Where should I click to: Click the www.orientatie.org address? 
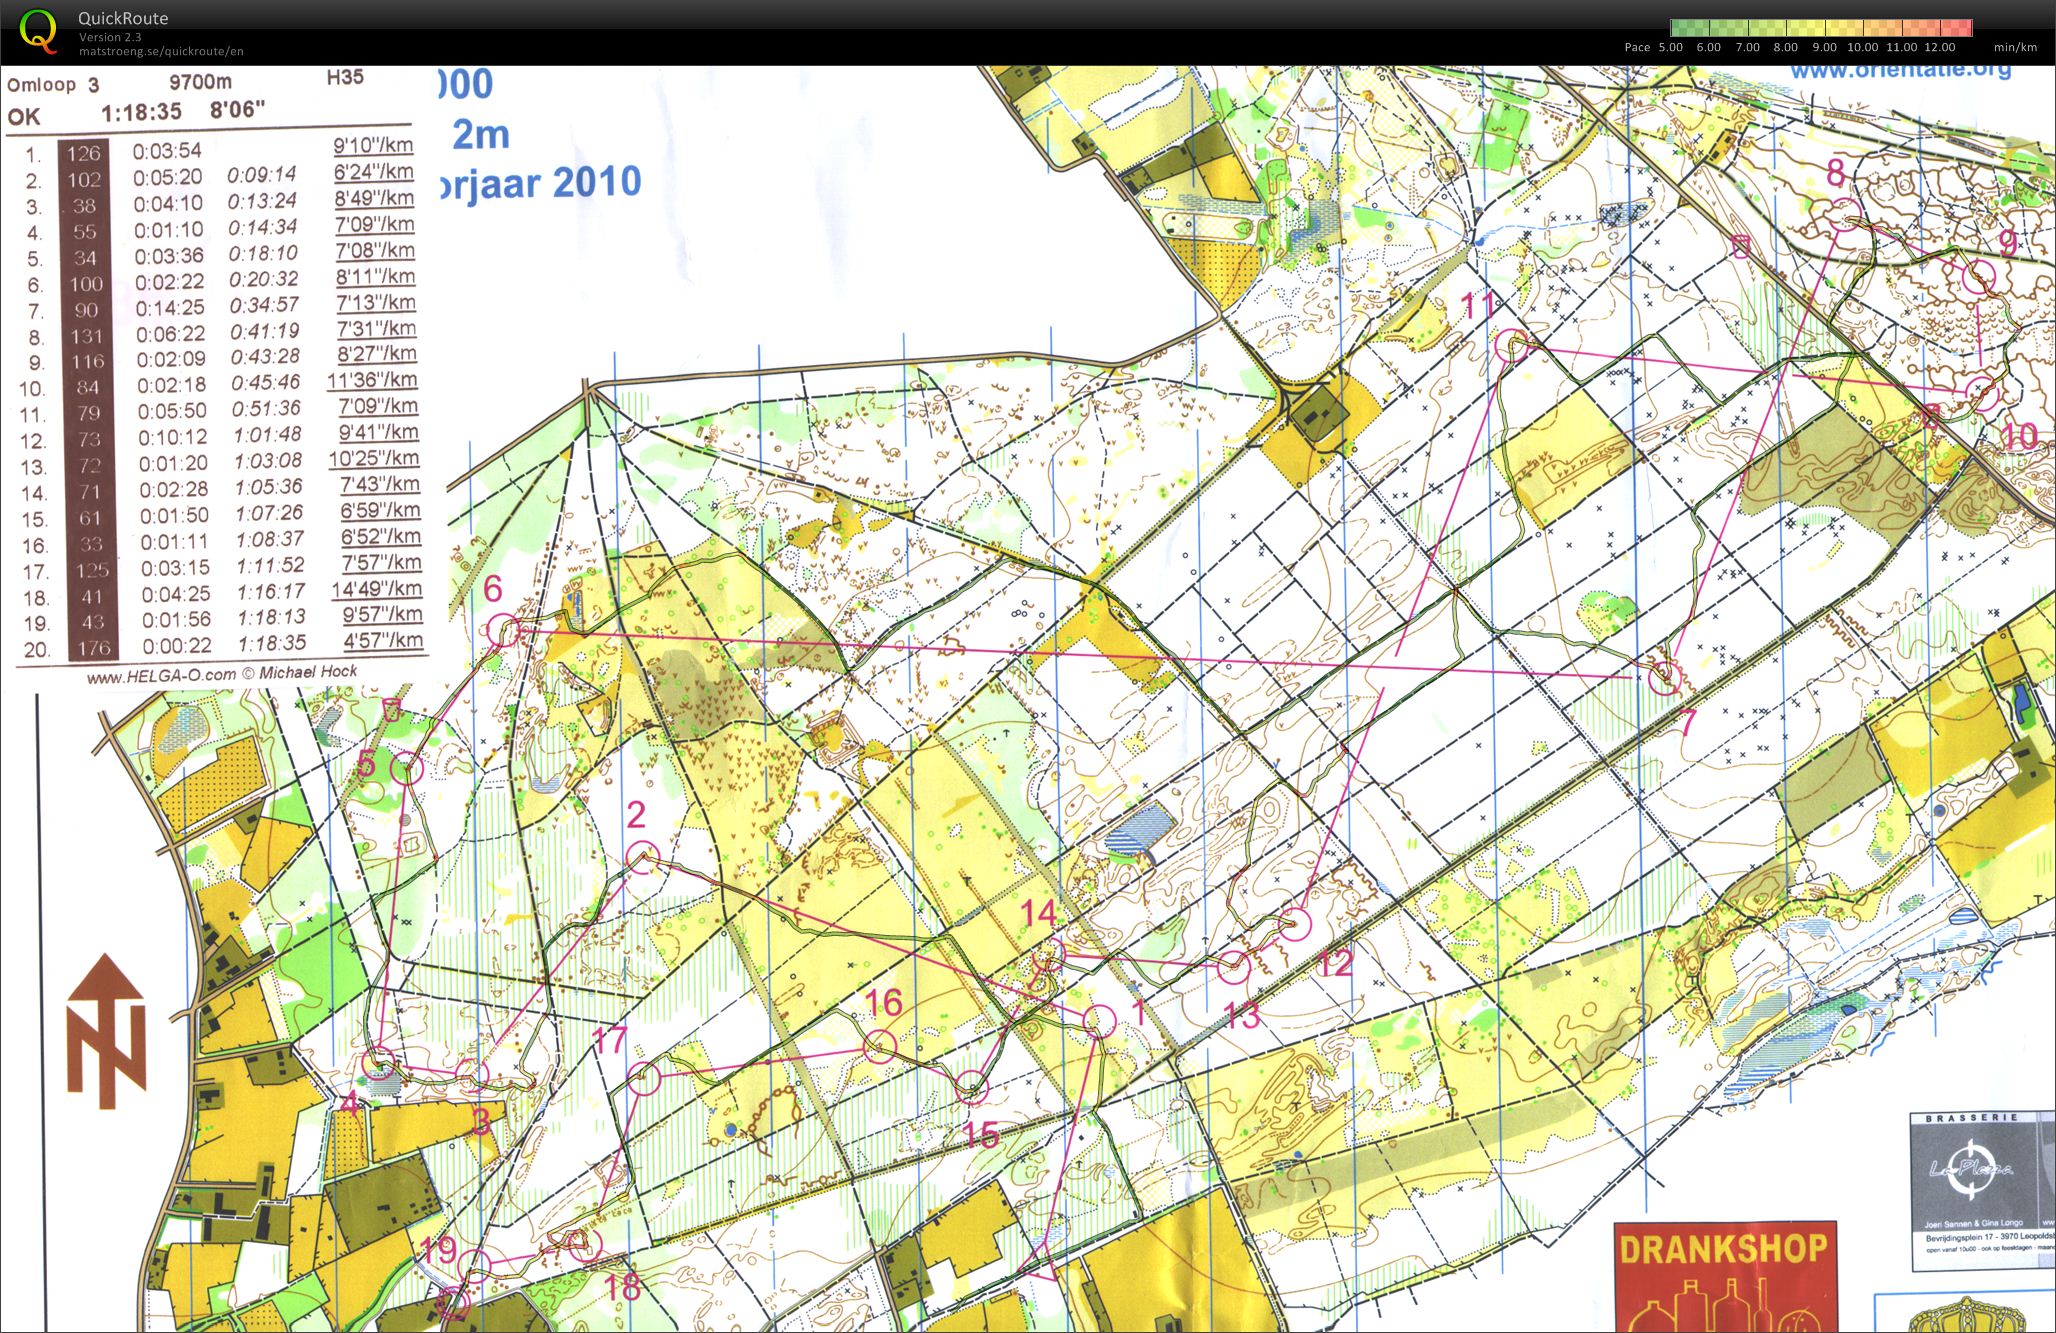click(x=1900, y=71)
